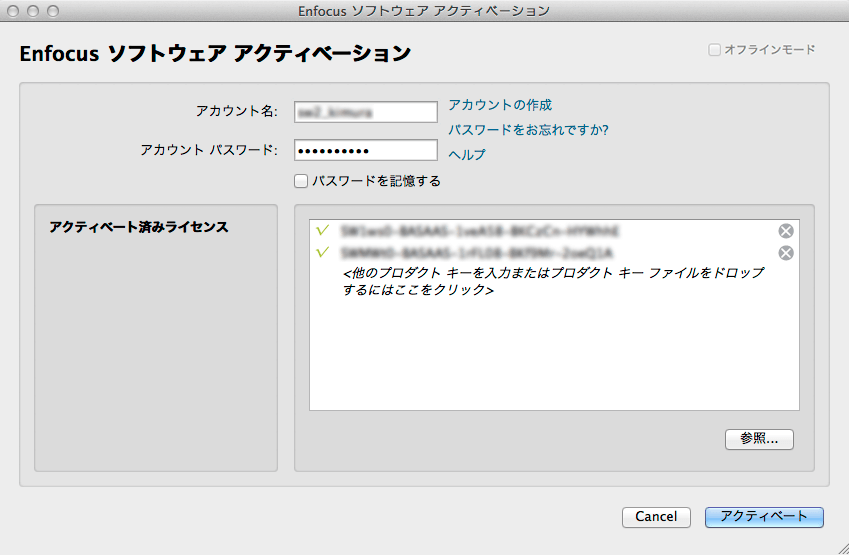Click the アクティベート済みライセンス heading
Viewport: 849px width, 555px height.
coord(139,227)
